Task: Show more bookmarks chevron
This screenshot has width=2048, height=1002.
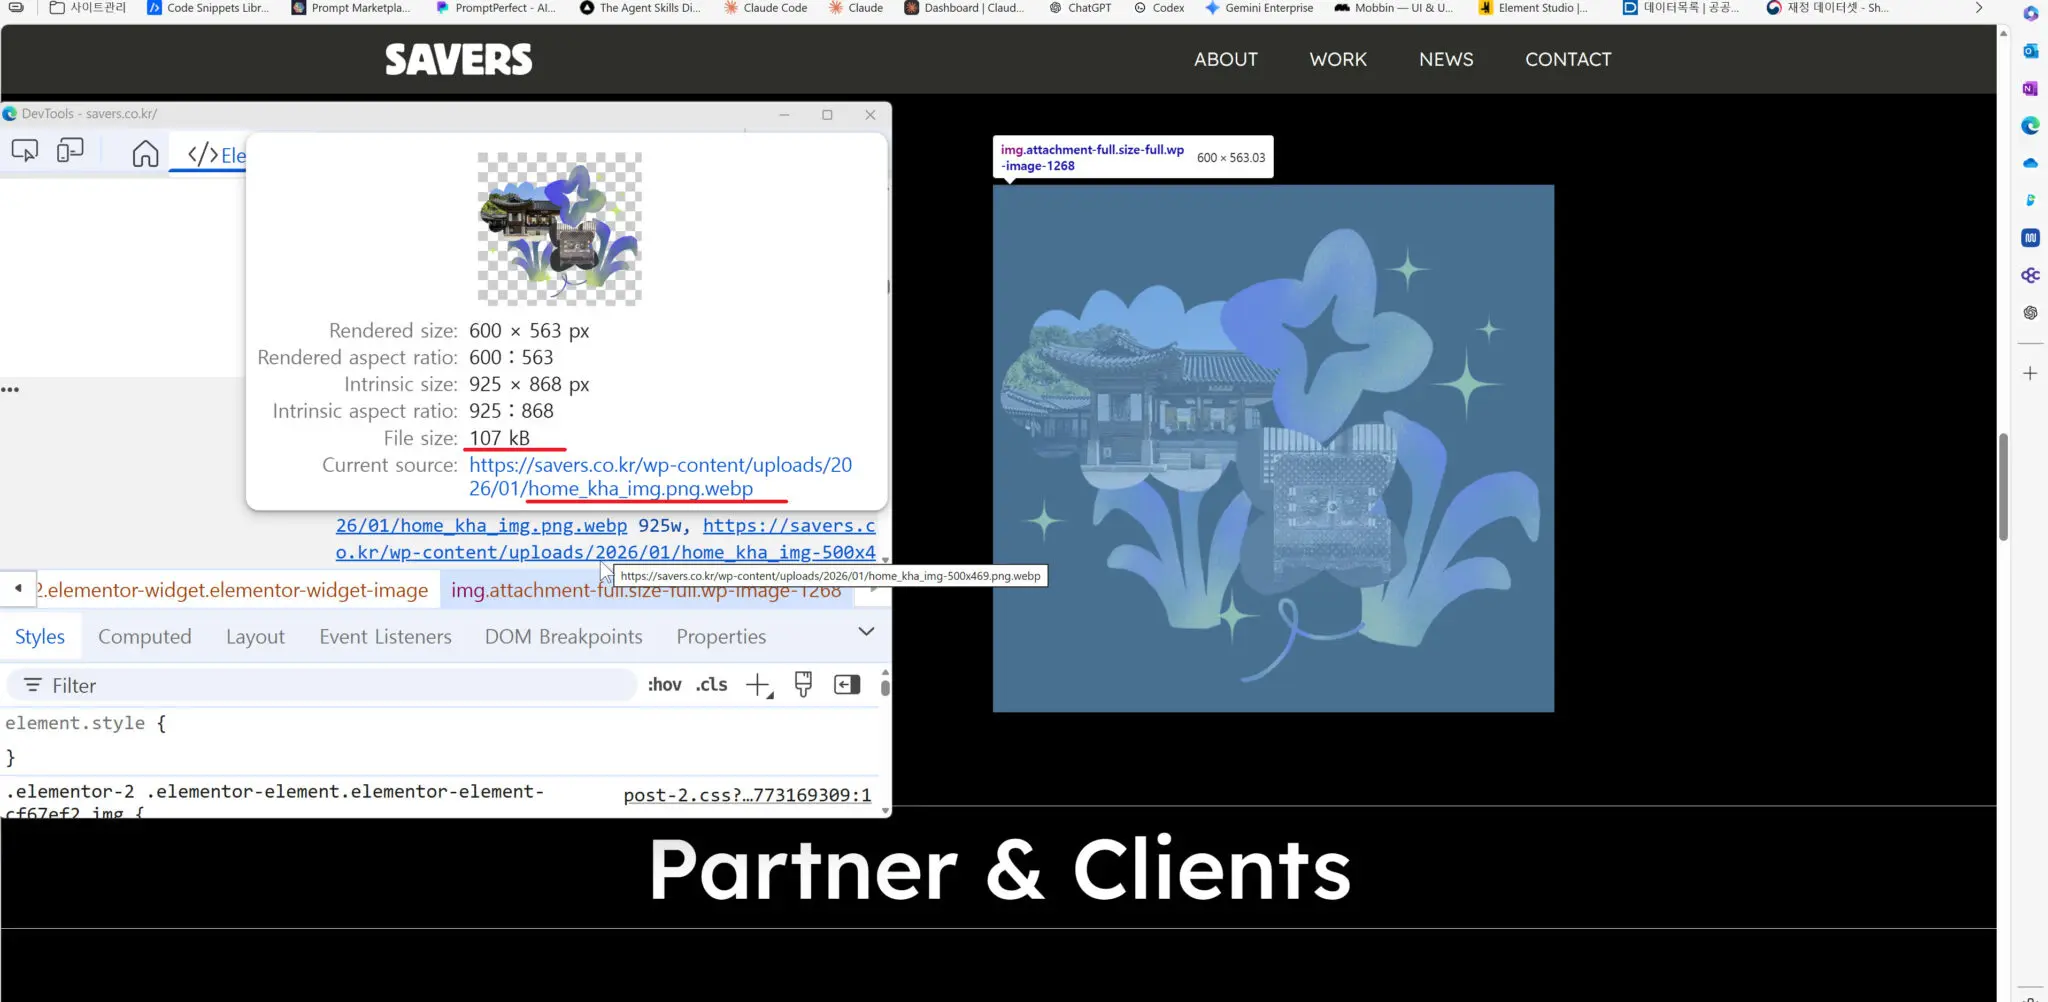Action: [1978, 8]
